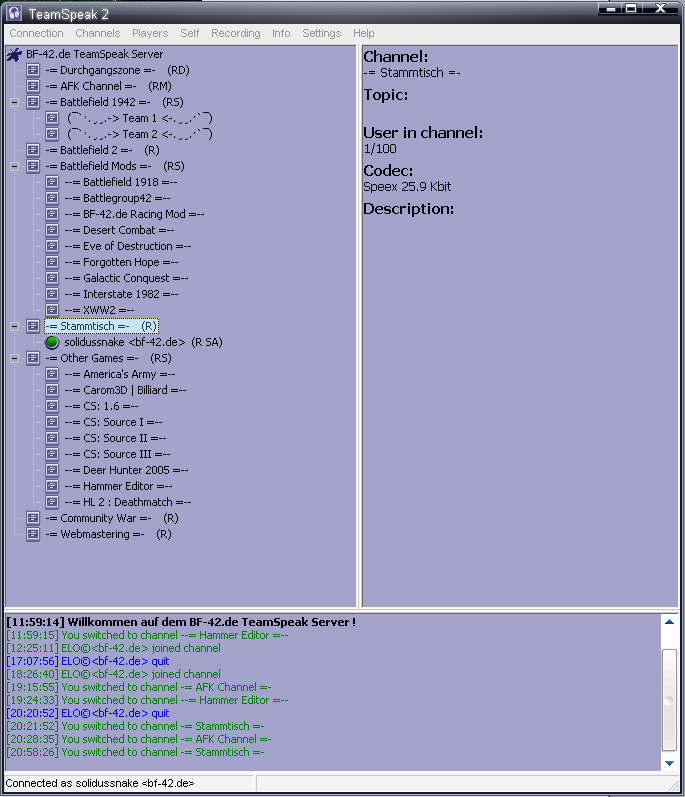685x797 pixels.
Task: Click the message log scrollbar thumb
Action: click(x=670, y=700)
